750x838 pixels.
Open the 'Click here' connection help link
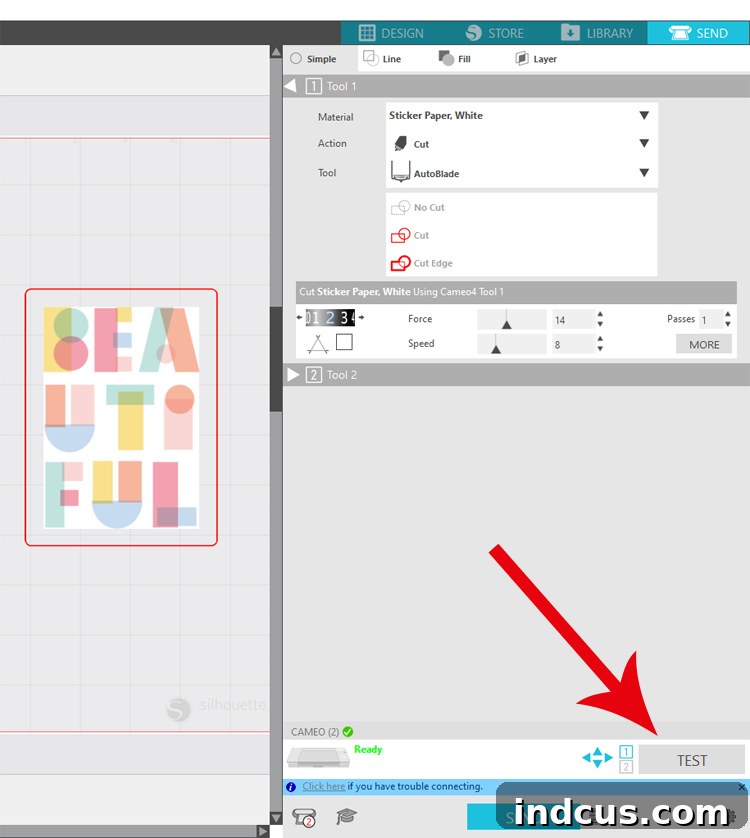pyautogui.click(x=323, y=786)
